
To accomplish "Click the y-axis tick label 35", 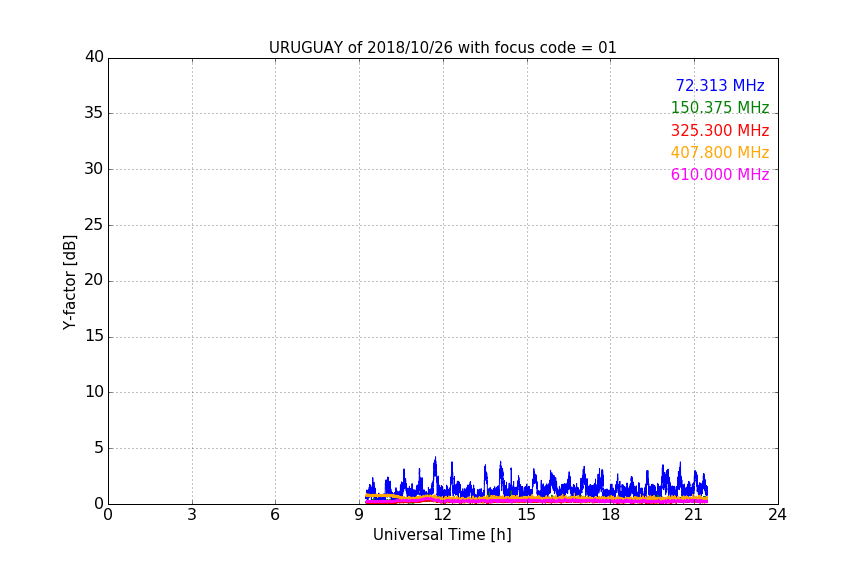I will [94, 113].
